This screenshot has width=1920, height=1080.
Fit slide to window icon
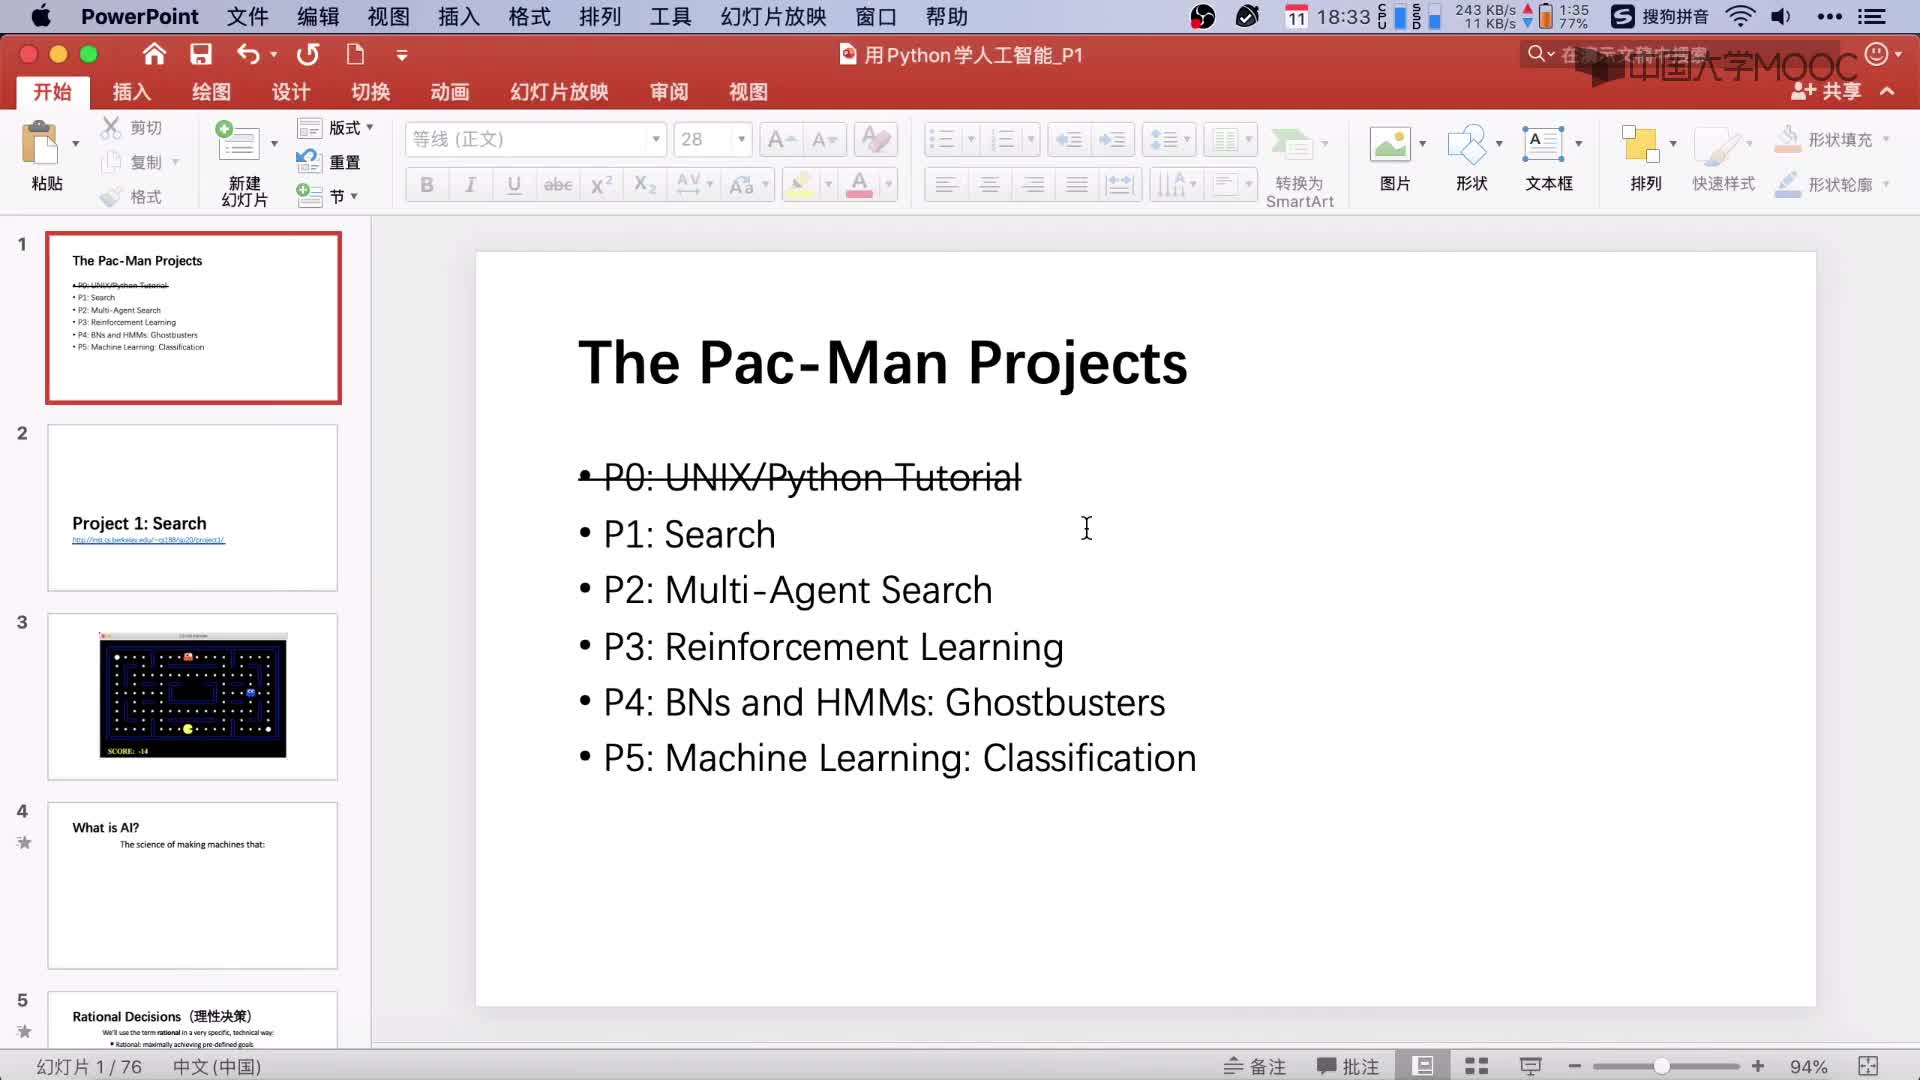(x=1867, y=1066)
